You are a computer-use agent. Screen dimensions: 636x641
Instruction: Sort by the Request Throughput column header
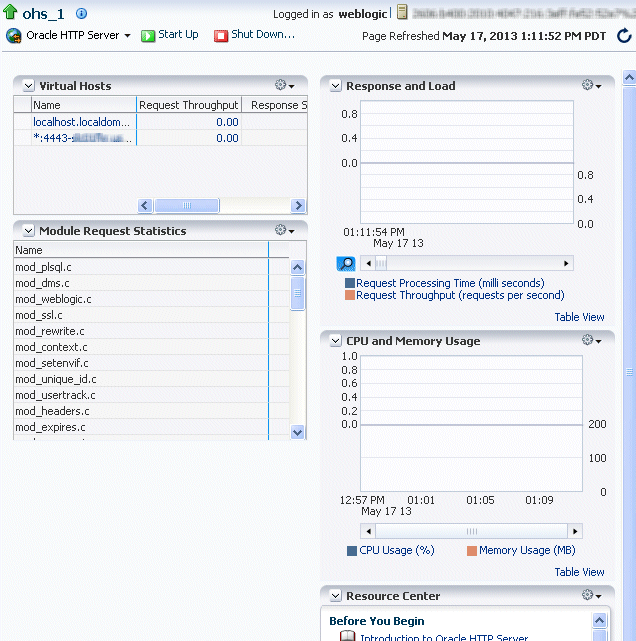coord(188,105)
